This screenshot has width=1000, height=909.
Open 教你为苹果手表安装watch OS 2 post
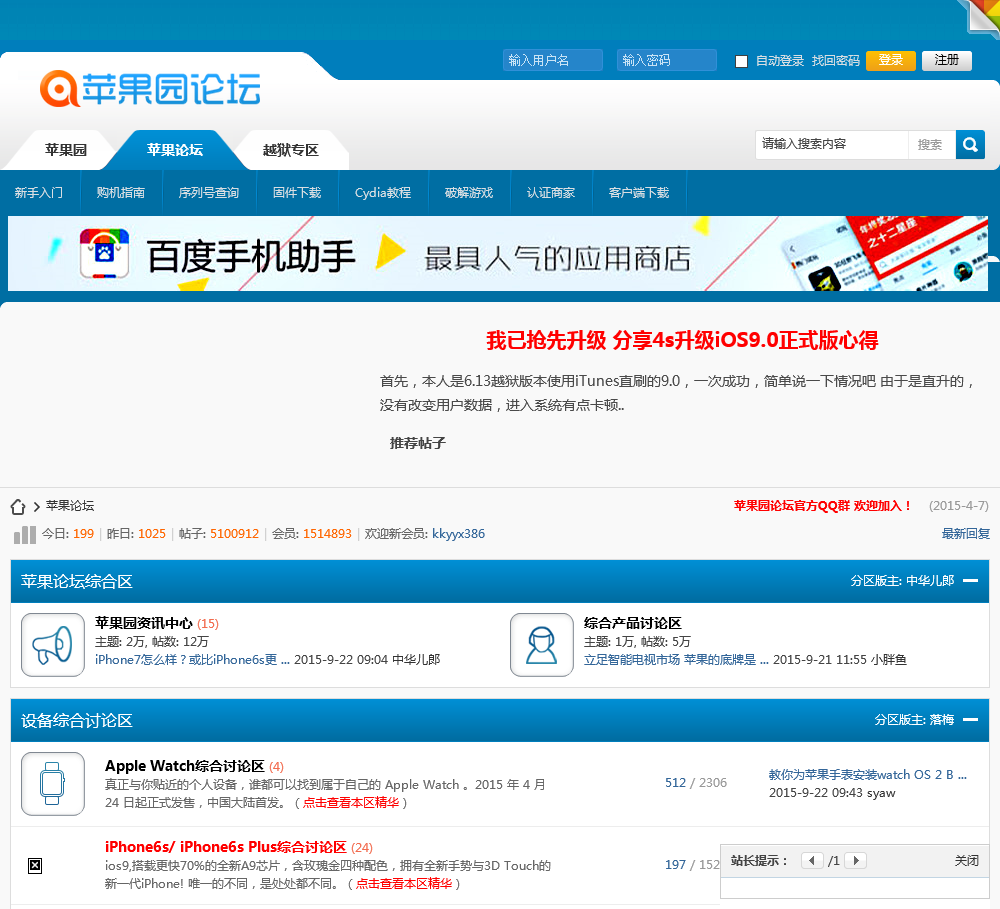(867, 775)
